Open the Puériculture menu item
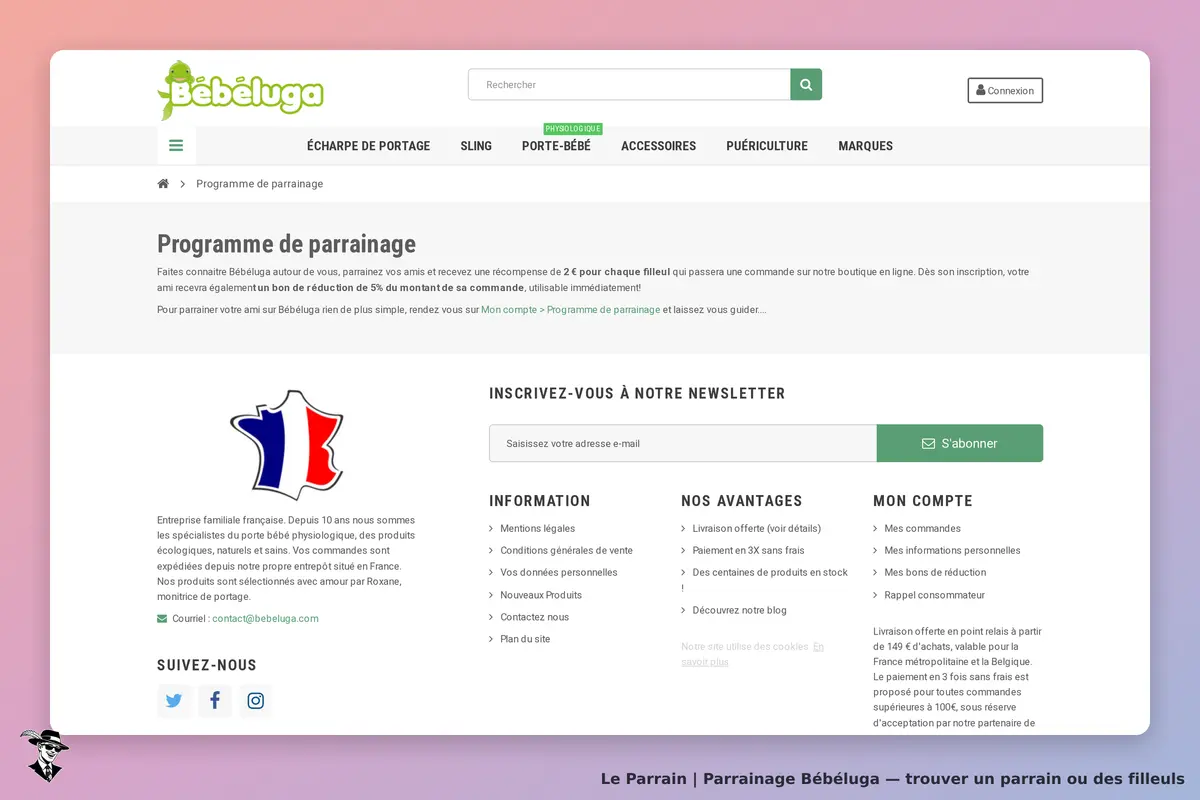Viewport: 1200px width, 800px height. 767,146
